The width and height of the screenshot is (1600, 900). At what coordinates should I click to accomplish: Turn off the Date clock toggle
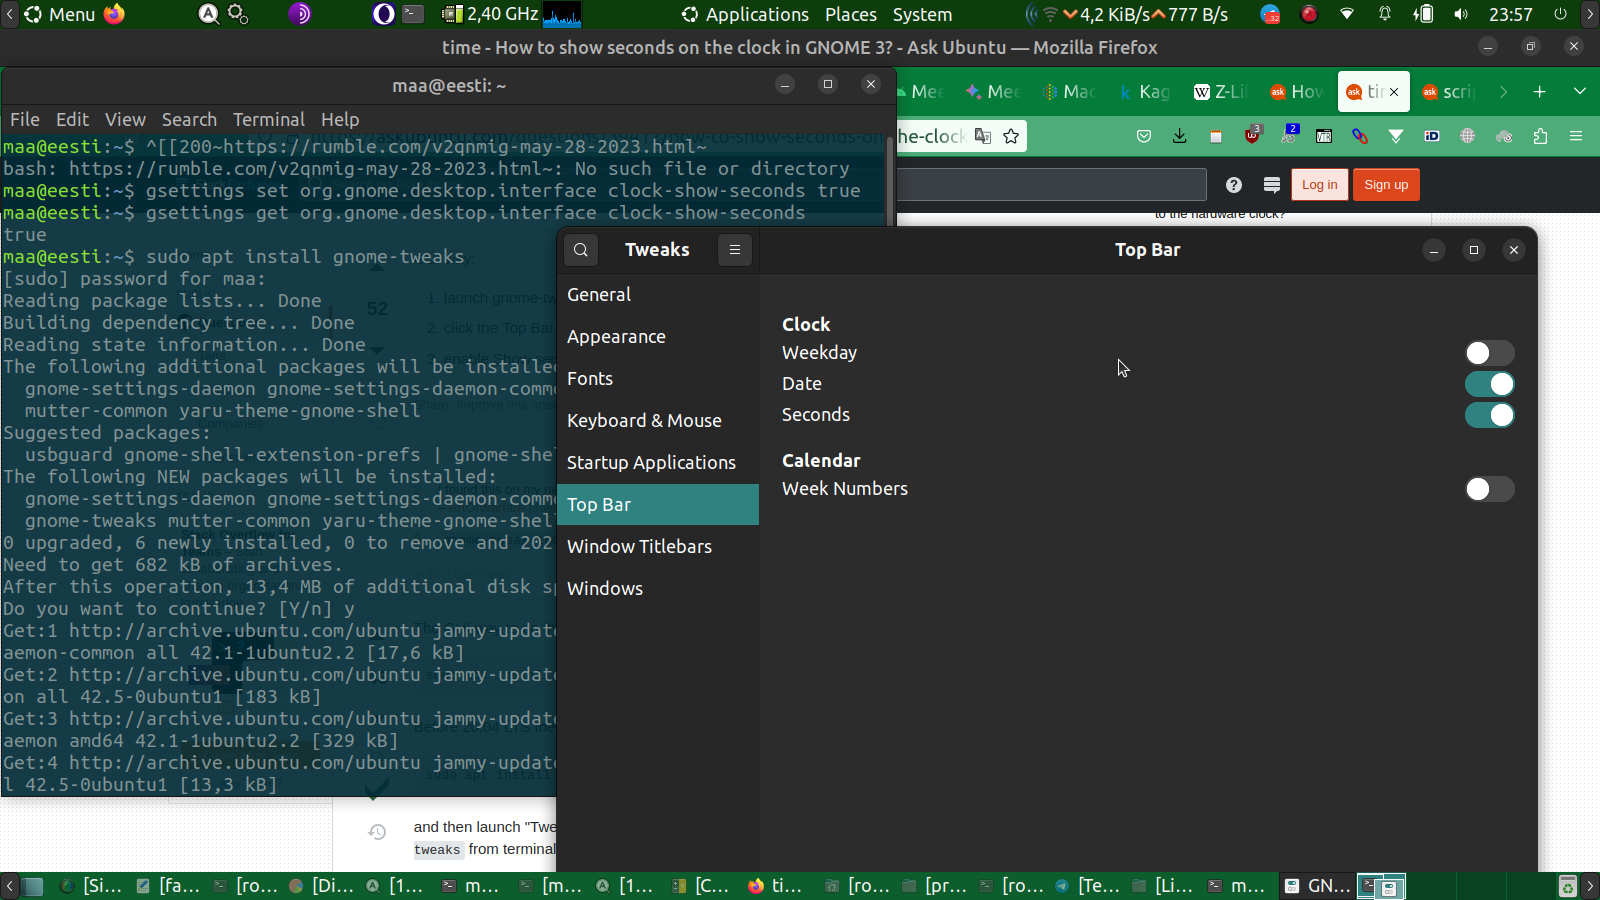pyautogui.click(x=1489, y=384)
